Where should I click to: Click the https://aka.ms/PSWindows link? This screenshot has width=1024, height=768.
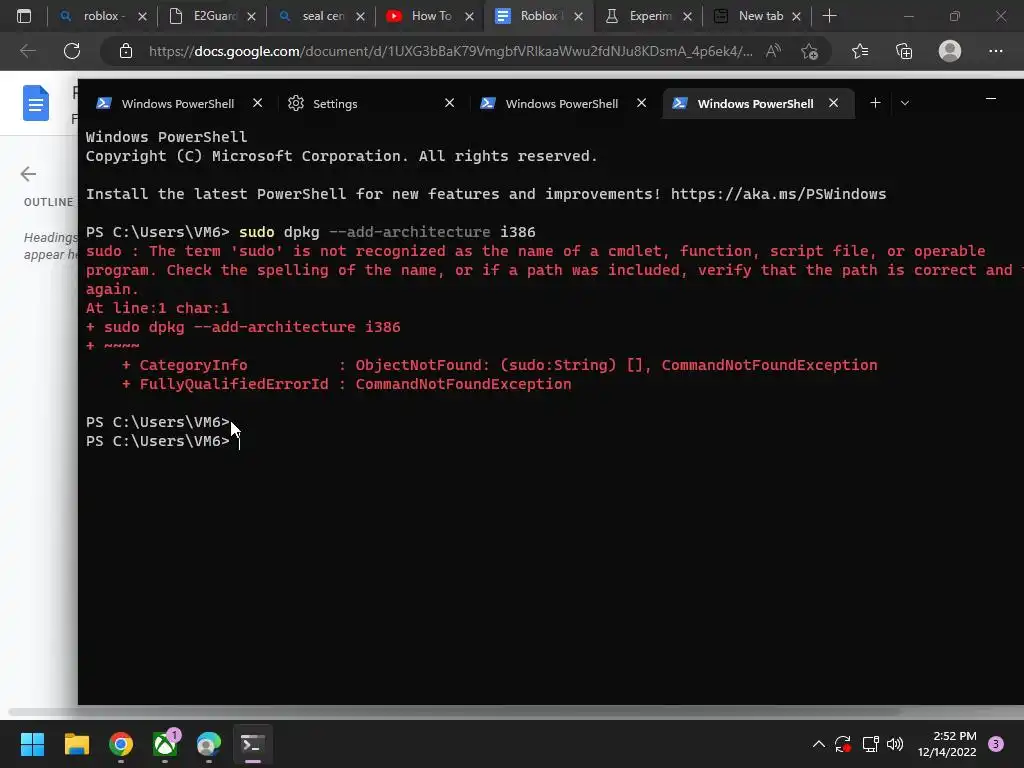pyautogui.click(x=778, y=194)
